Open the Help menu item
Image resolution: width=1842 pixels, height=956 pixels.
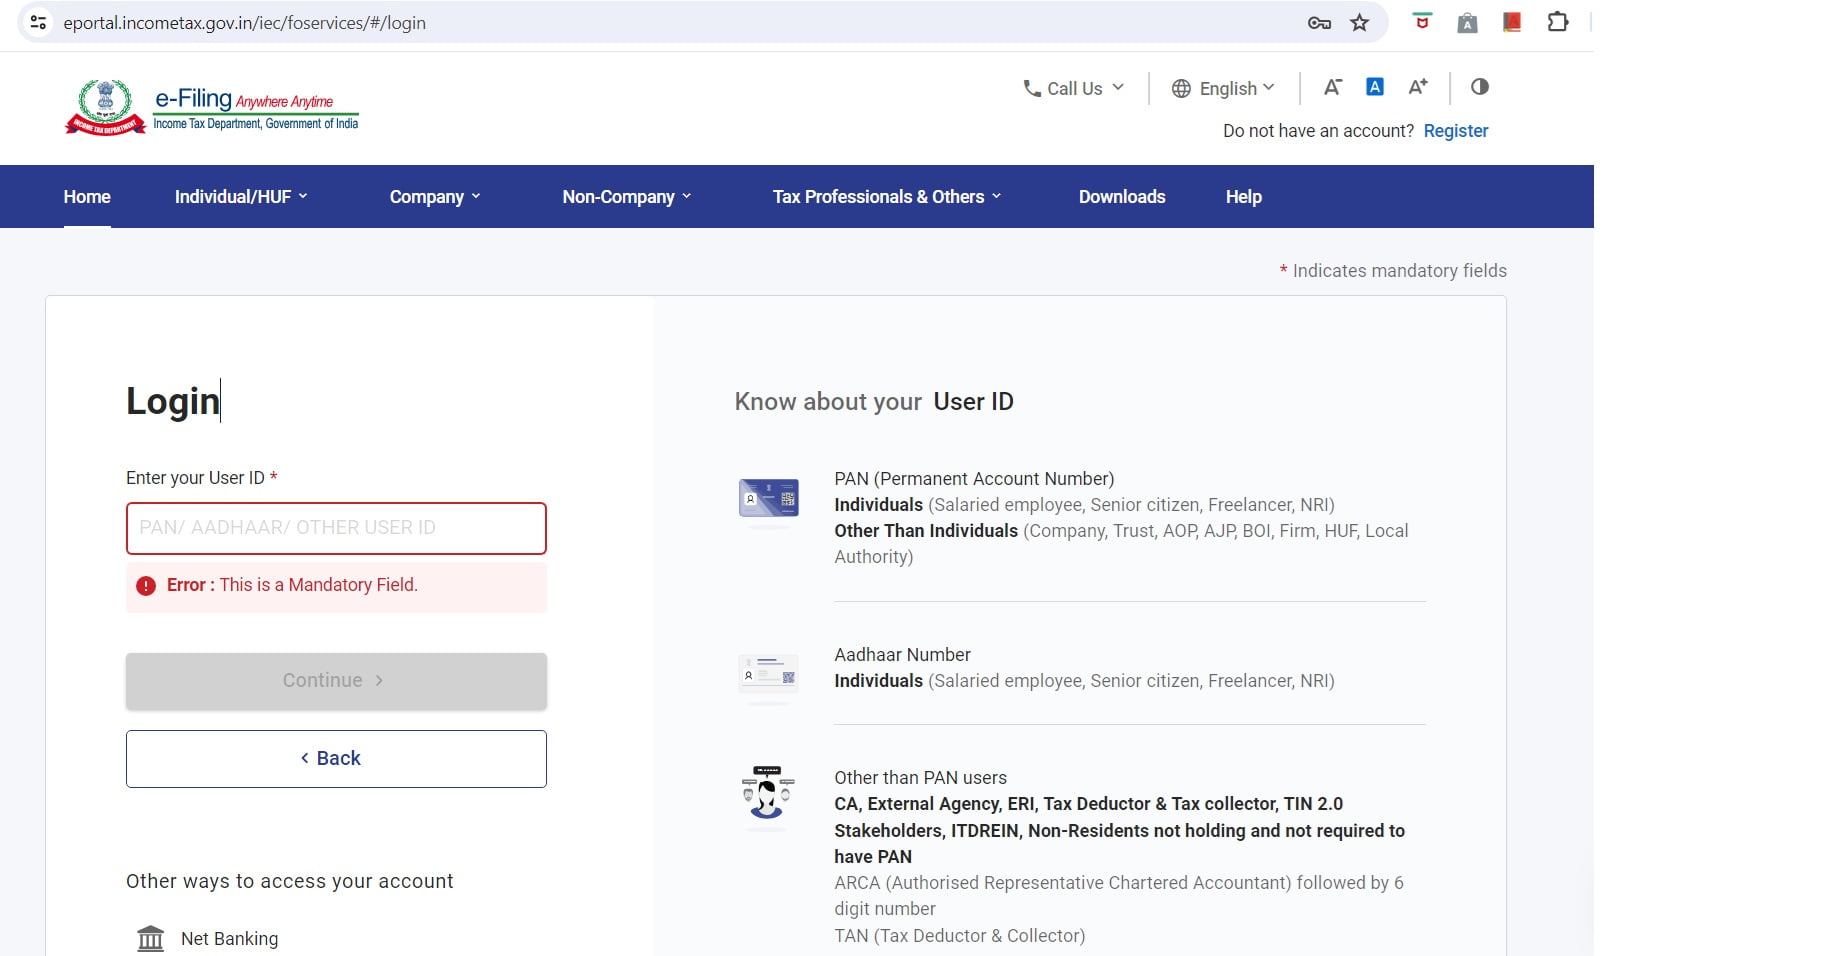pos(1244,197)
